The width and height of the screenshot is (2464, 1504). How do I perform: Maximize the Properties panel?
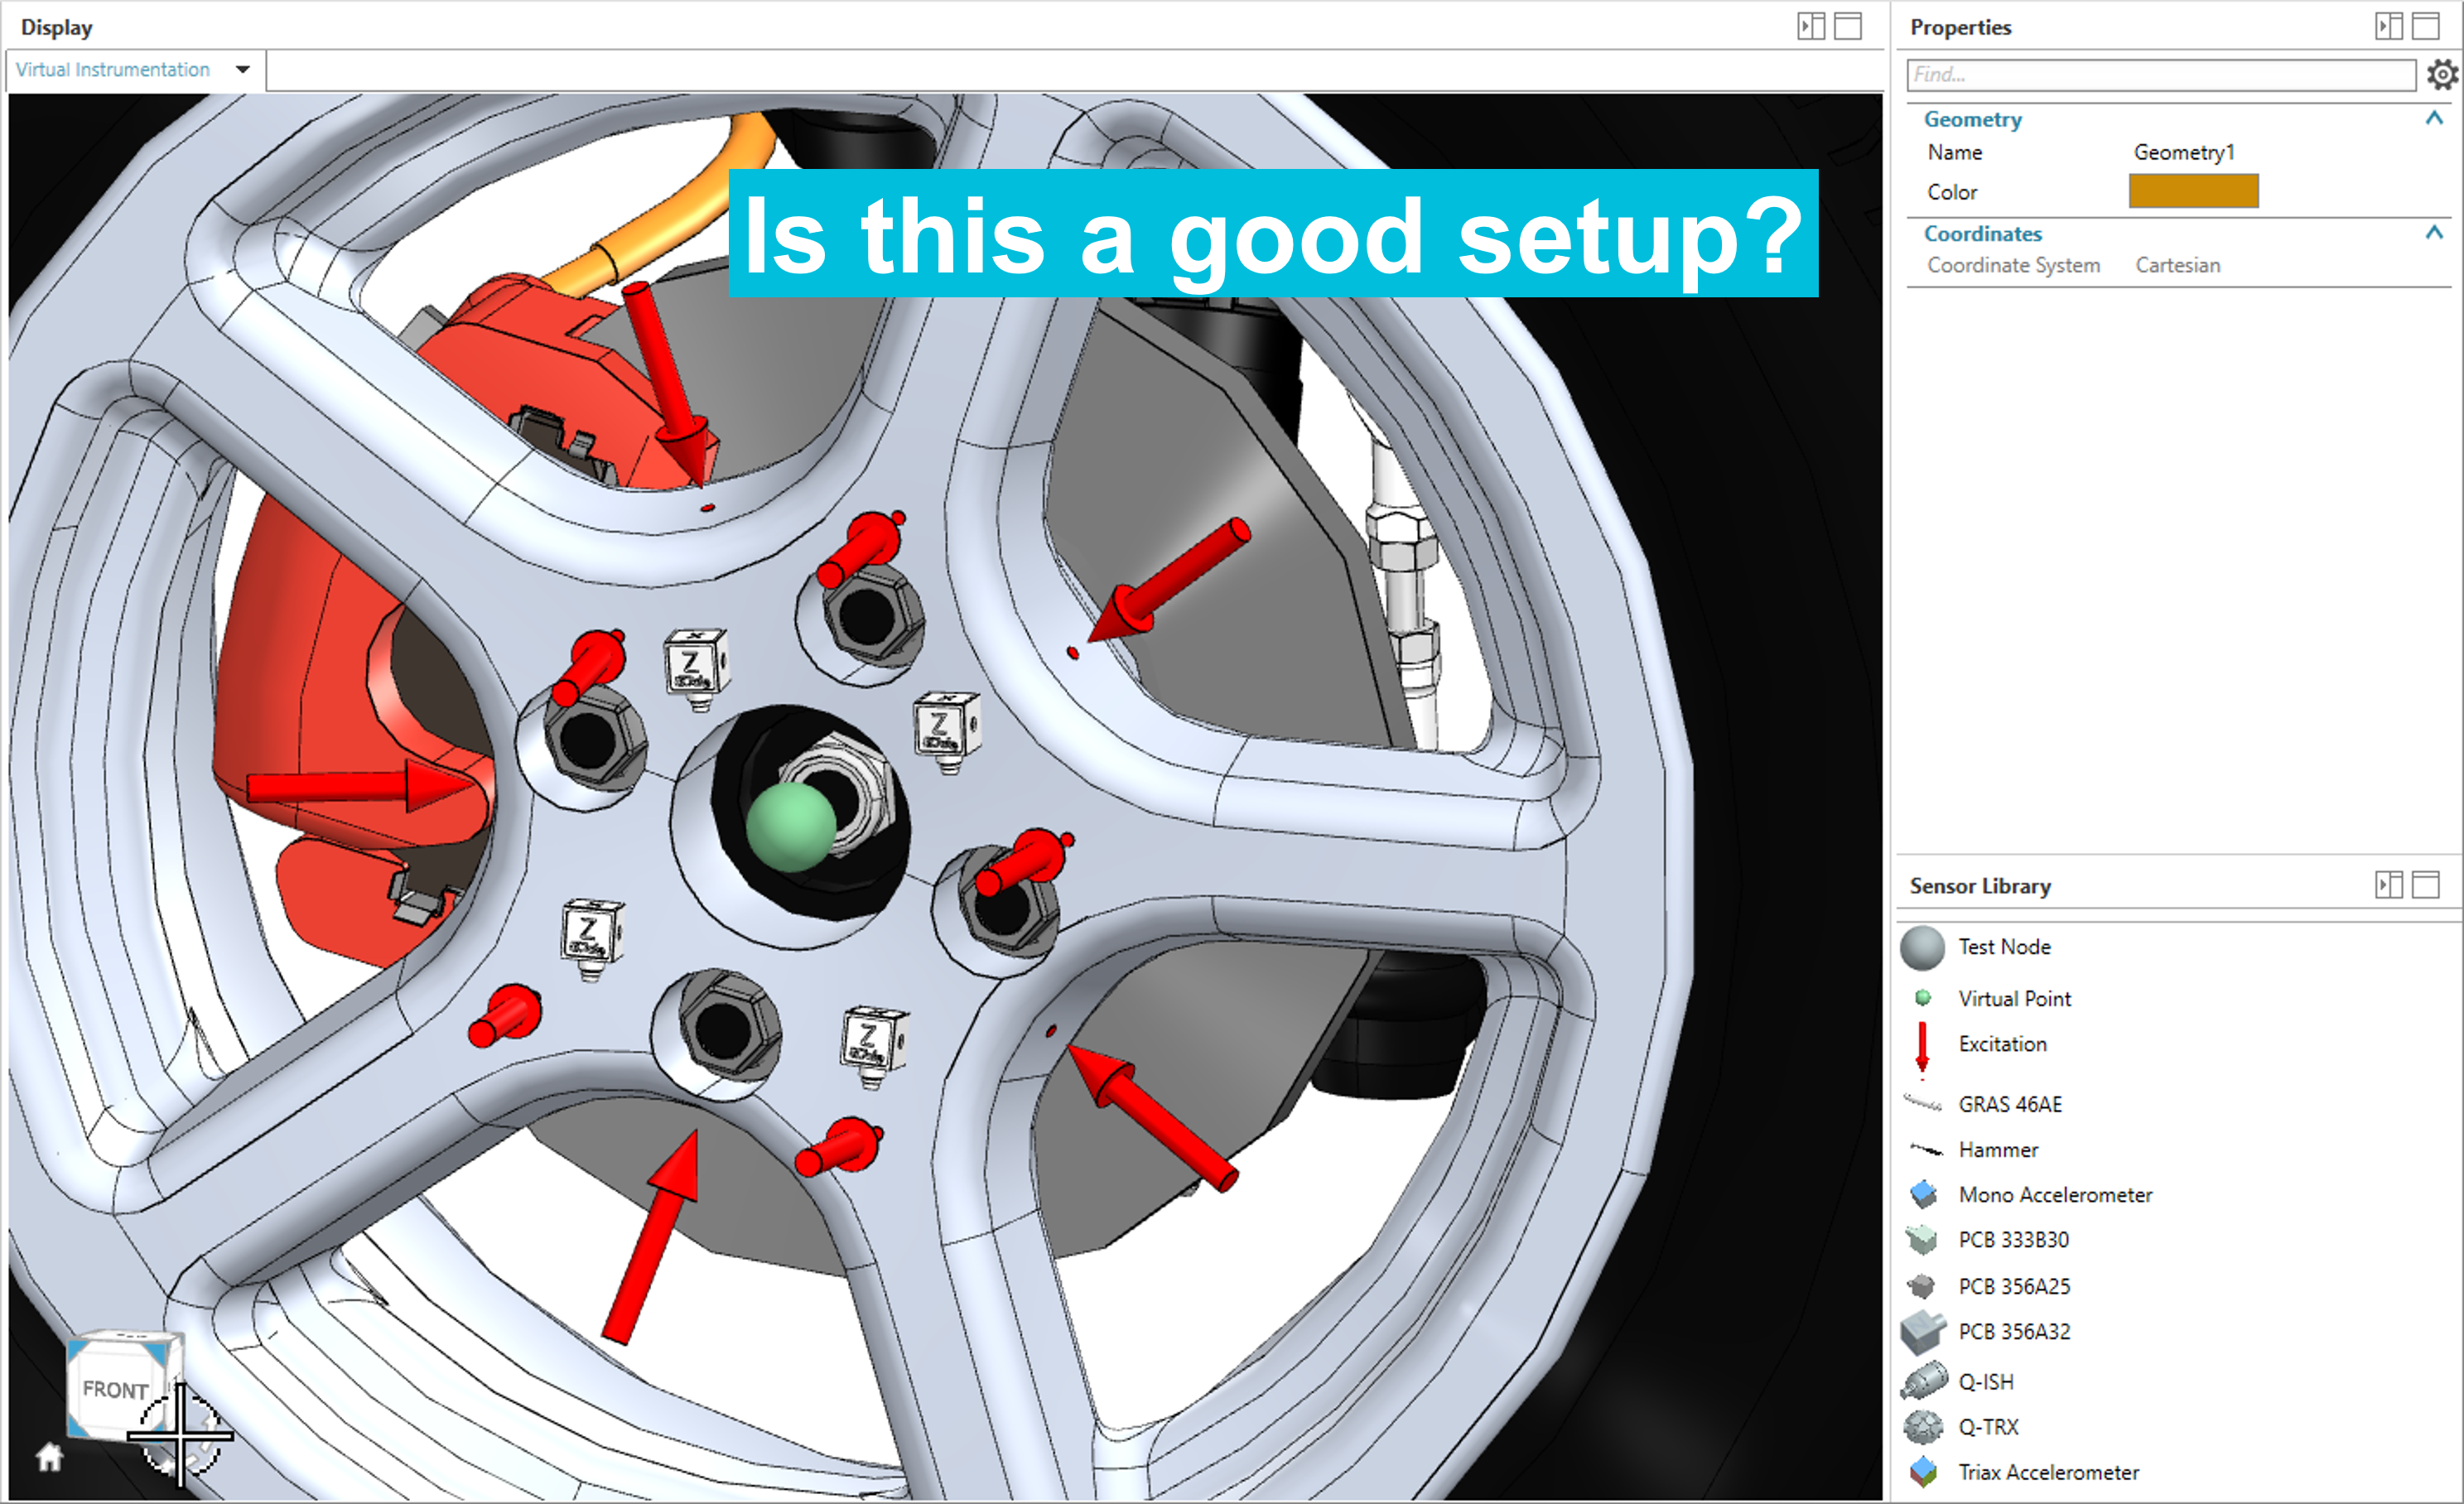(x=2426, y=27)
